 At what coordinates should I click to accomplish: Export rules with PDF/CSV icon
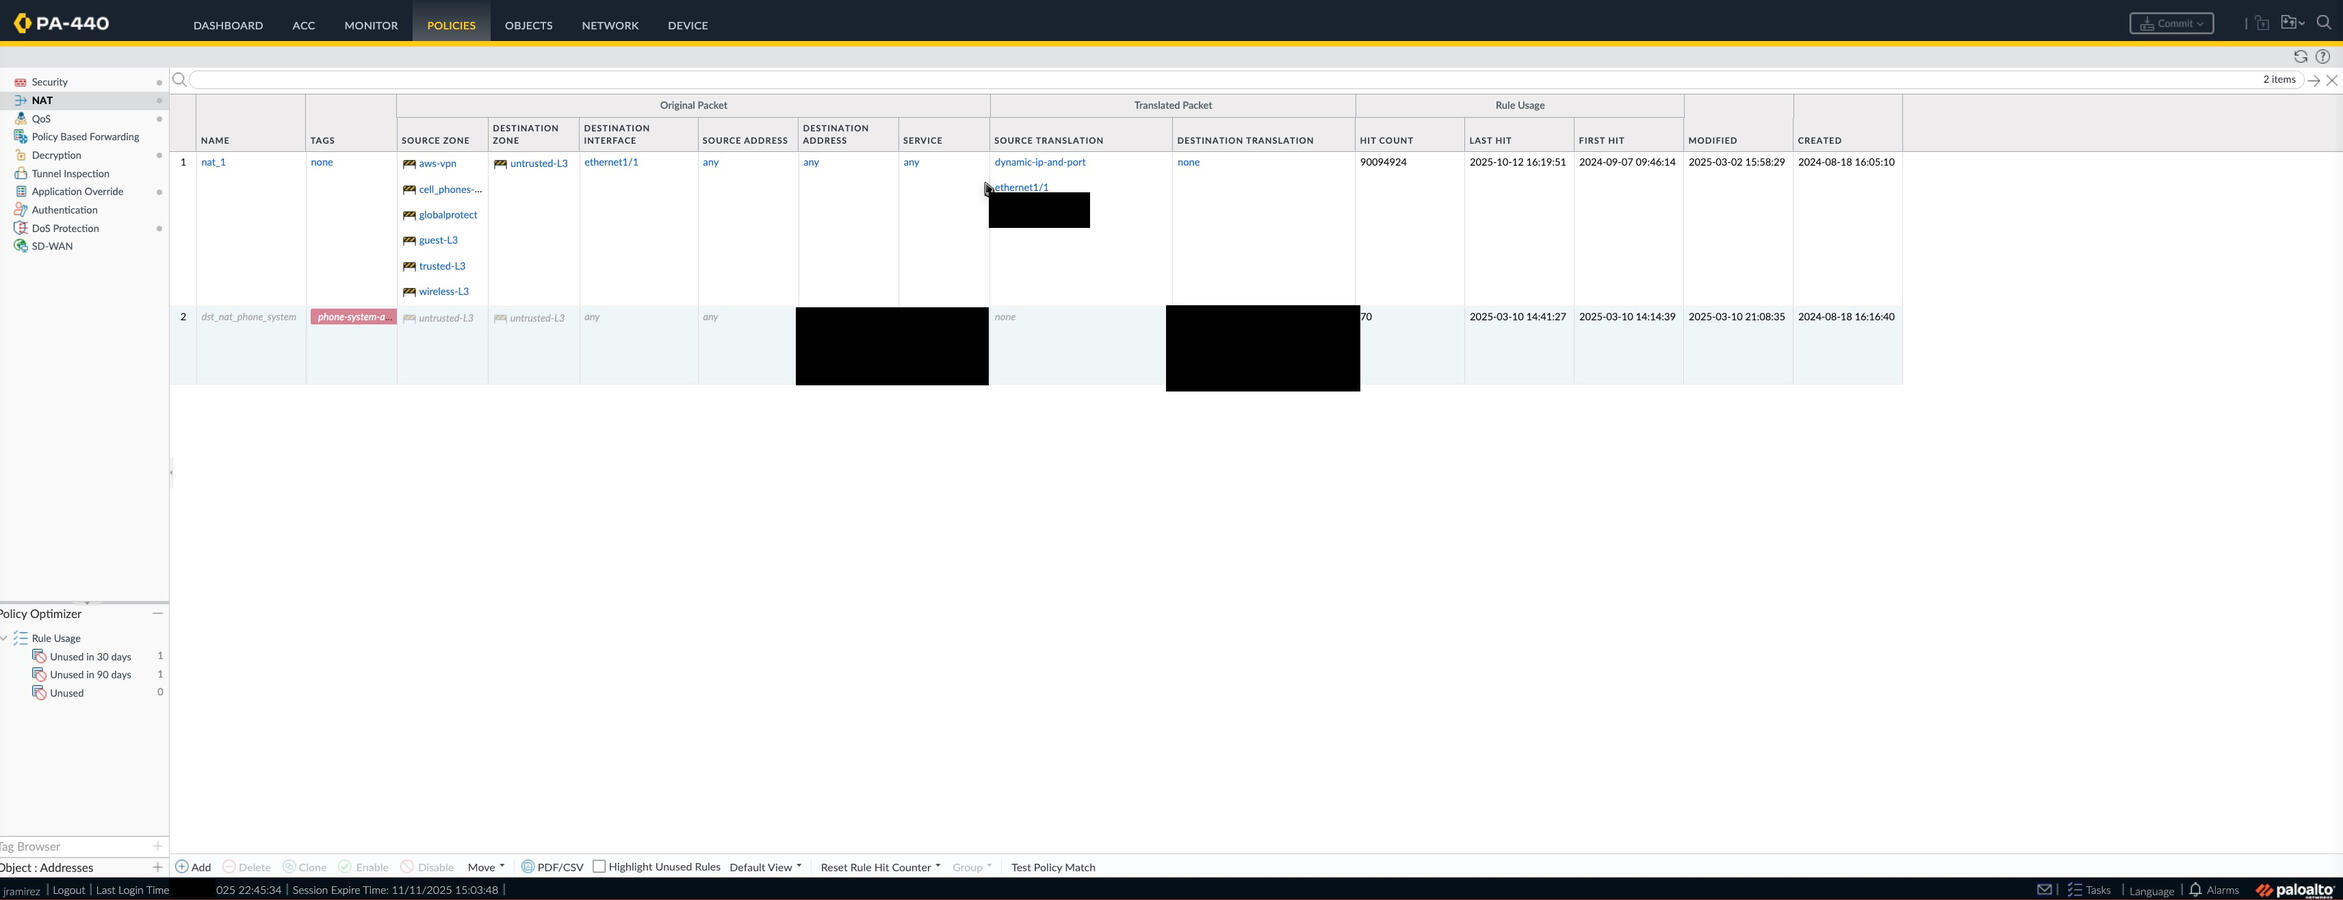click(x=528, y=867)
